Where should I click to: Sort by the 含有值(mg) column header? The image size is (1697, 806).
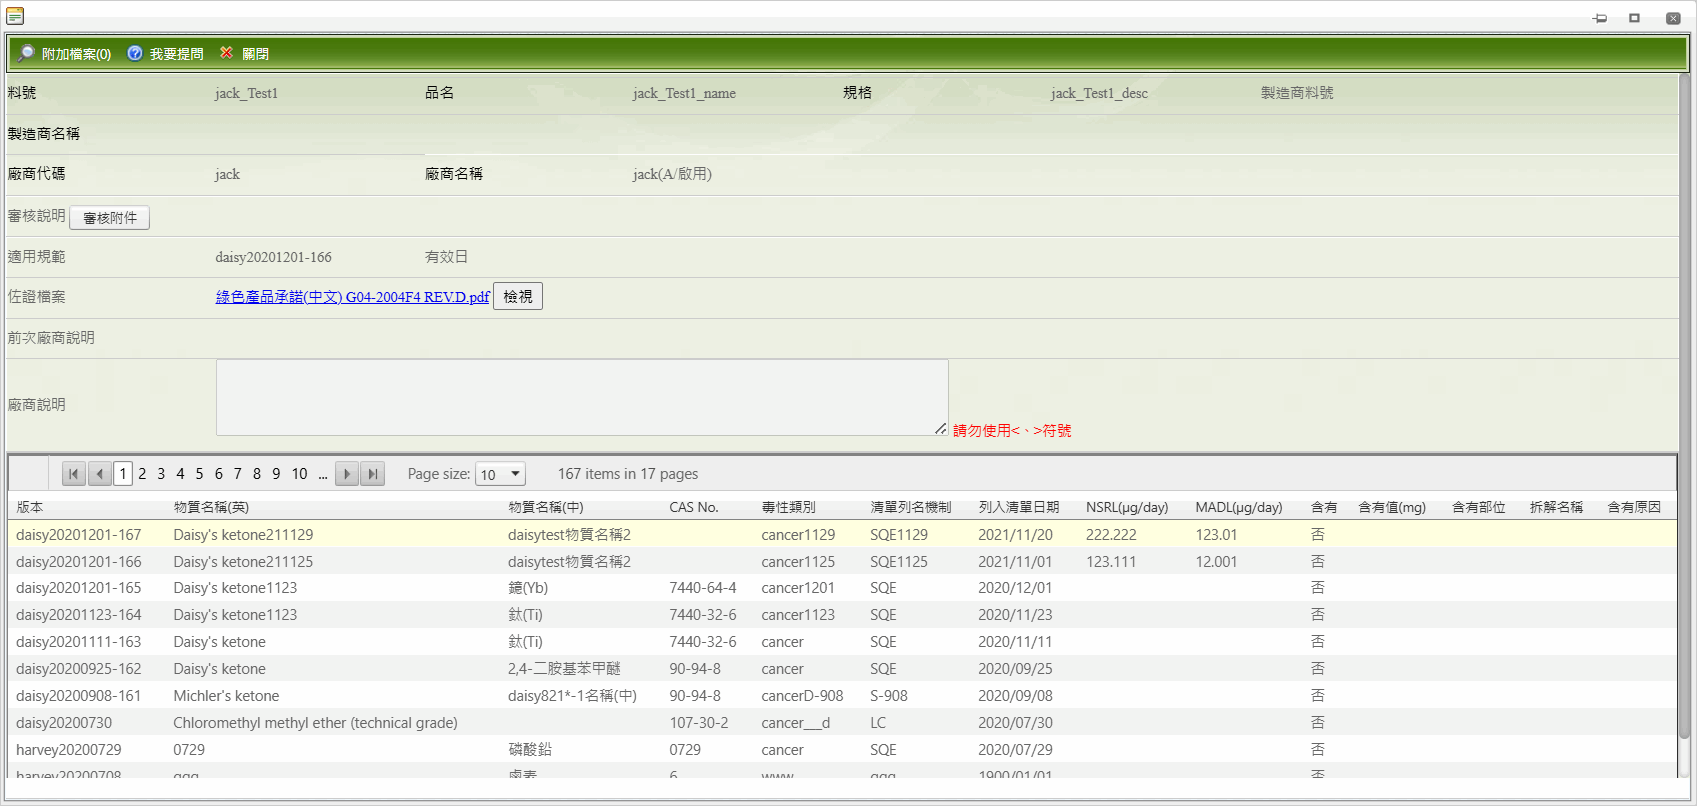click(x=1392, y=507)
